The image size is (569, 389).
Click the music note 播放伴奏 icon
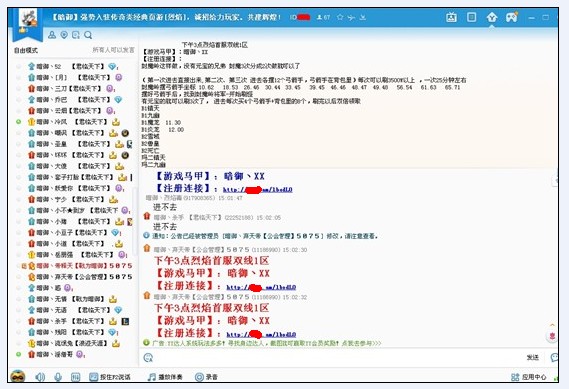click(x=152, y=377)
